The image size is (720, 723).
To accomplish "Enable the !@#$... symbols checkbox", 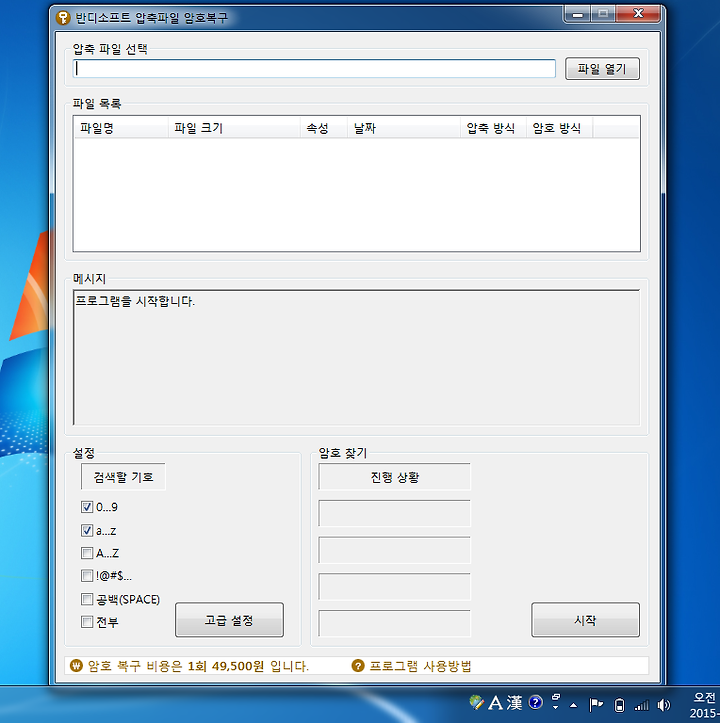I will coord(87,575).
